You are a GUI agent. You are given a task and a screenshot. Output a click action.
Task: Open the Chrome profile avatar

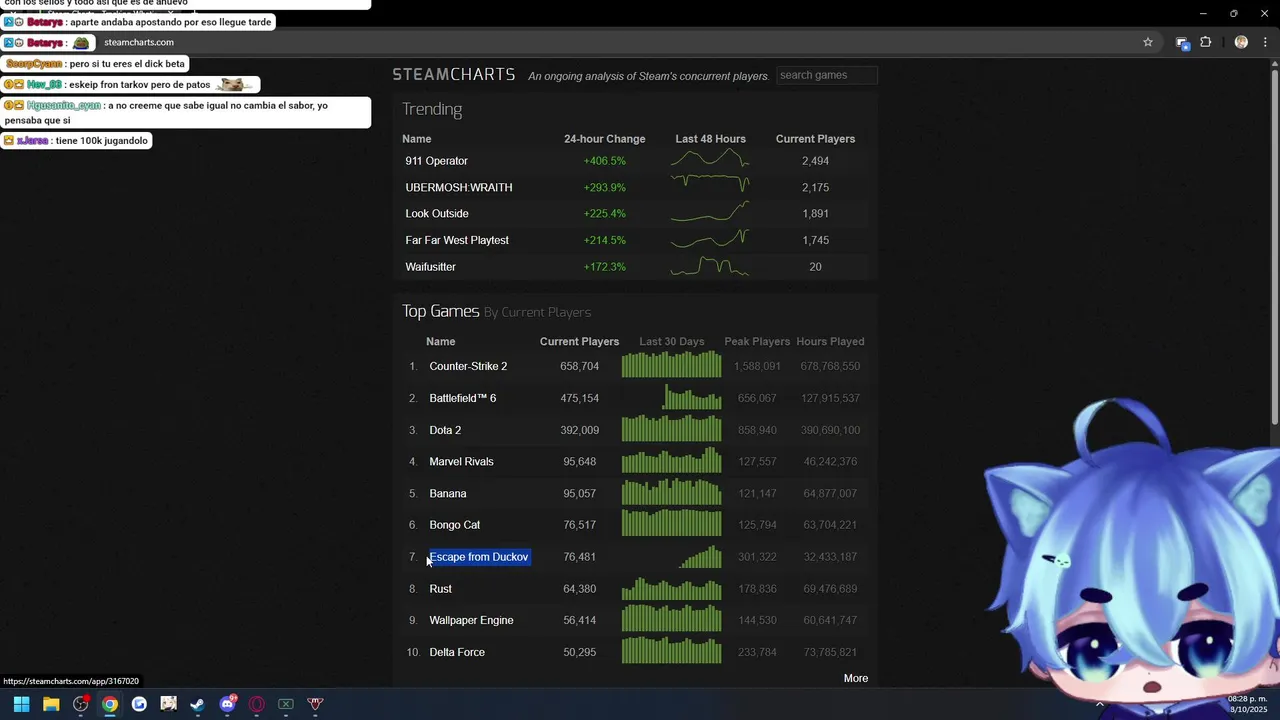point(1241,42)
